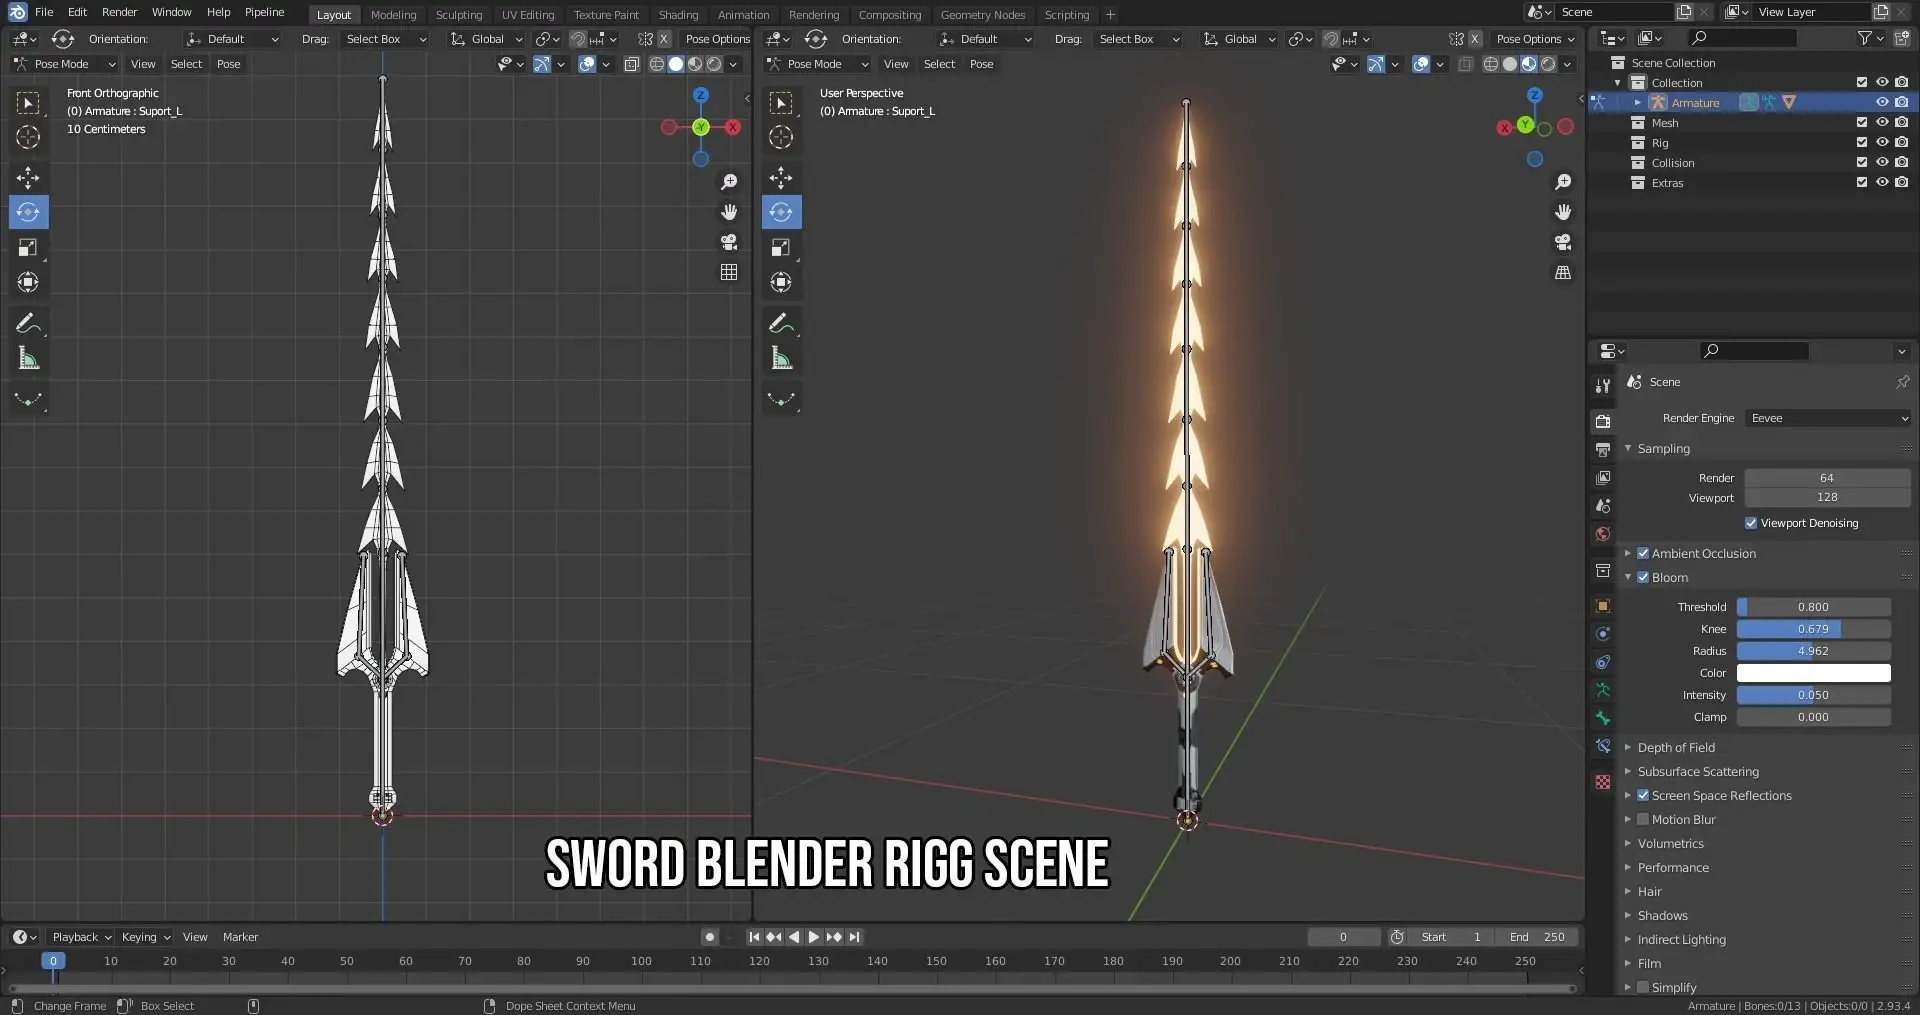This screenshot has width=1920, height=1015.
Task: Click the Bloom Color swatch
Action: (1813, 673)
